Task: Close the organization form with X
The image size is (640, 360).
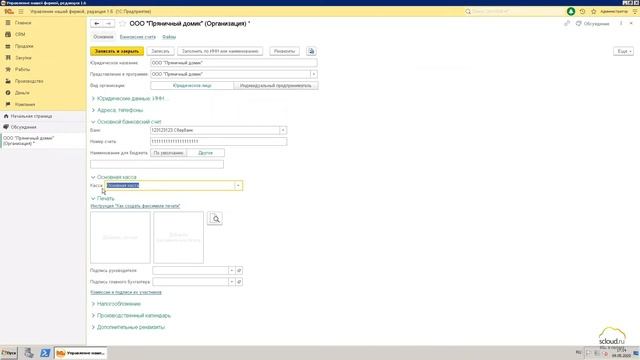Action: click(x=631, y=24)
